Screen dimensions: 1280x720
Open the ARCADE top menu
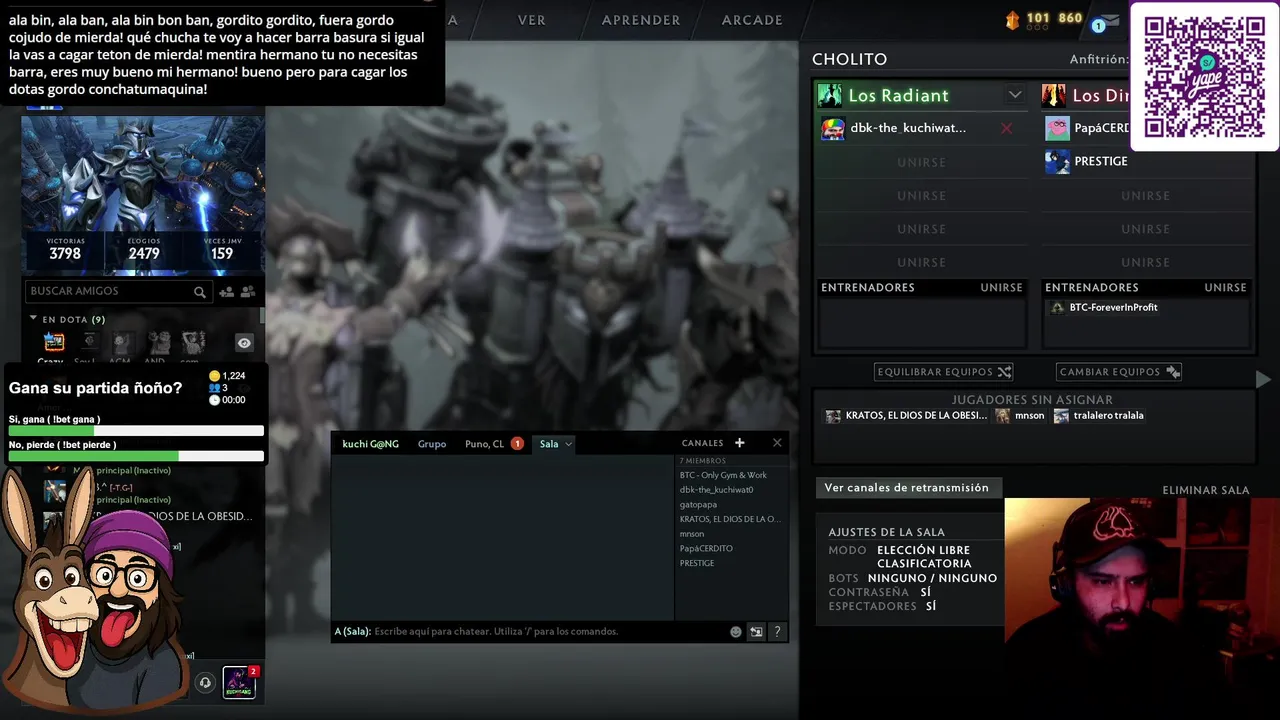point(752,20)
